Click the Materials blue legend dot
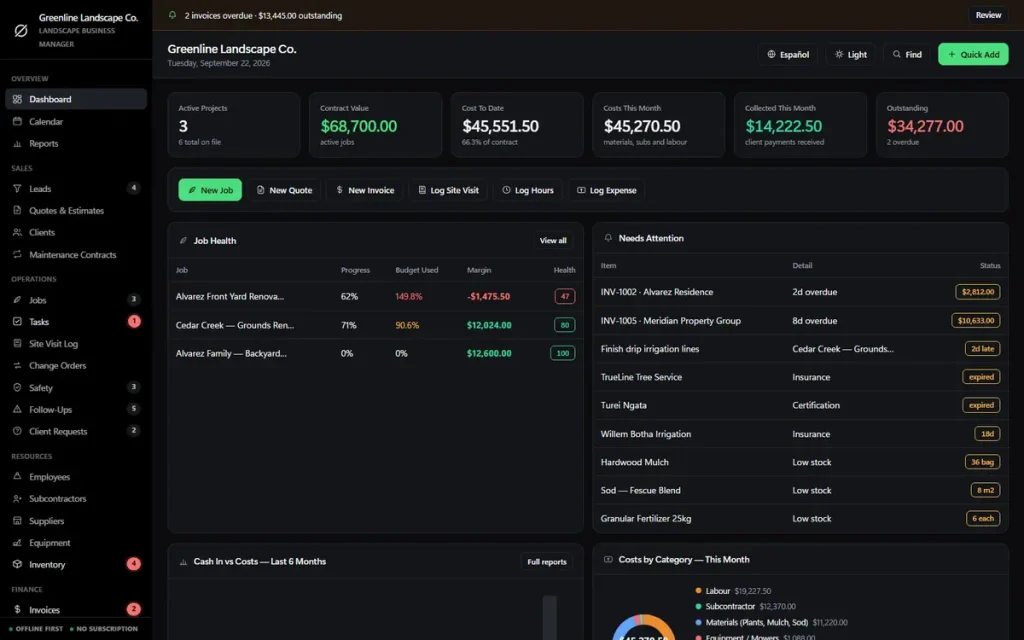 click(698, 622)
